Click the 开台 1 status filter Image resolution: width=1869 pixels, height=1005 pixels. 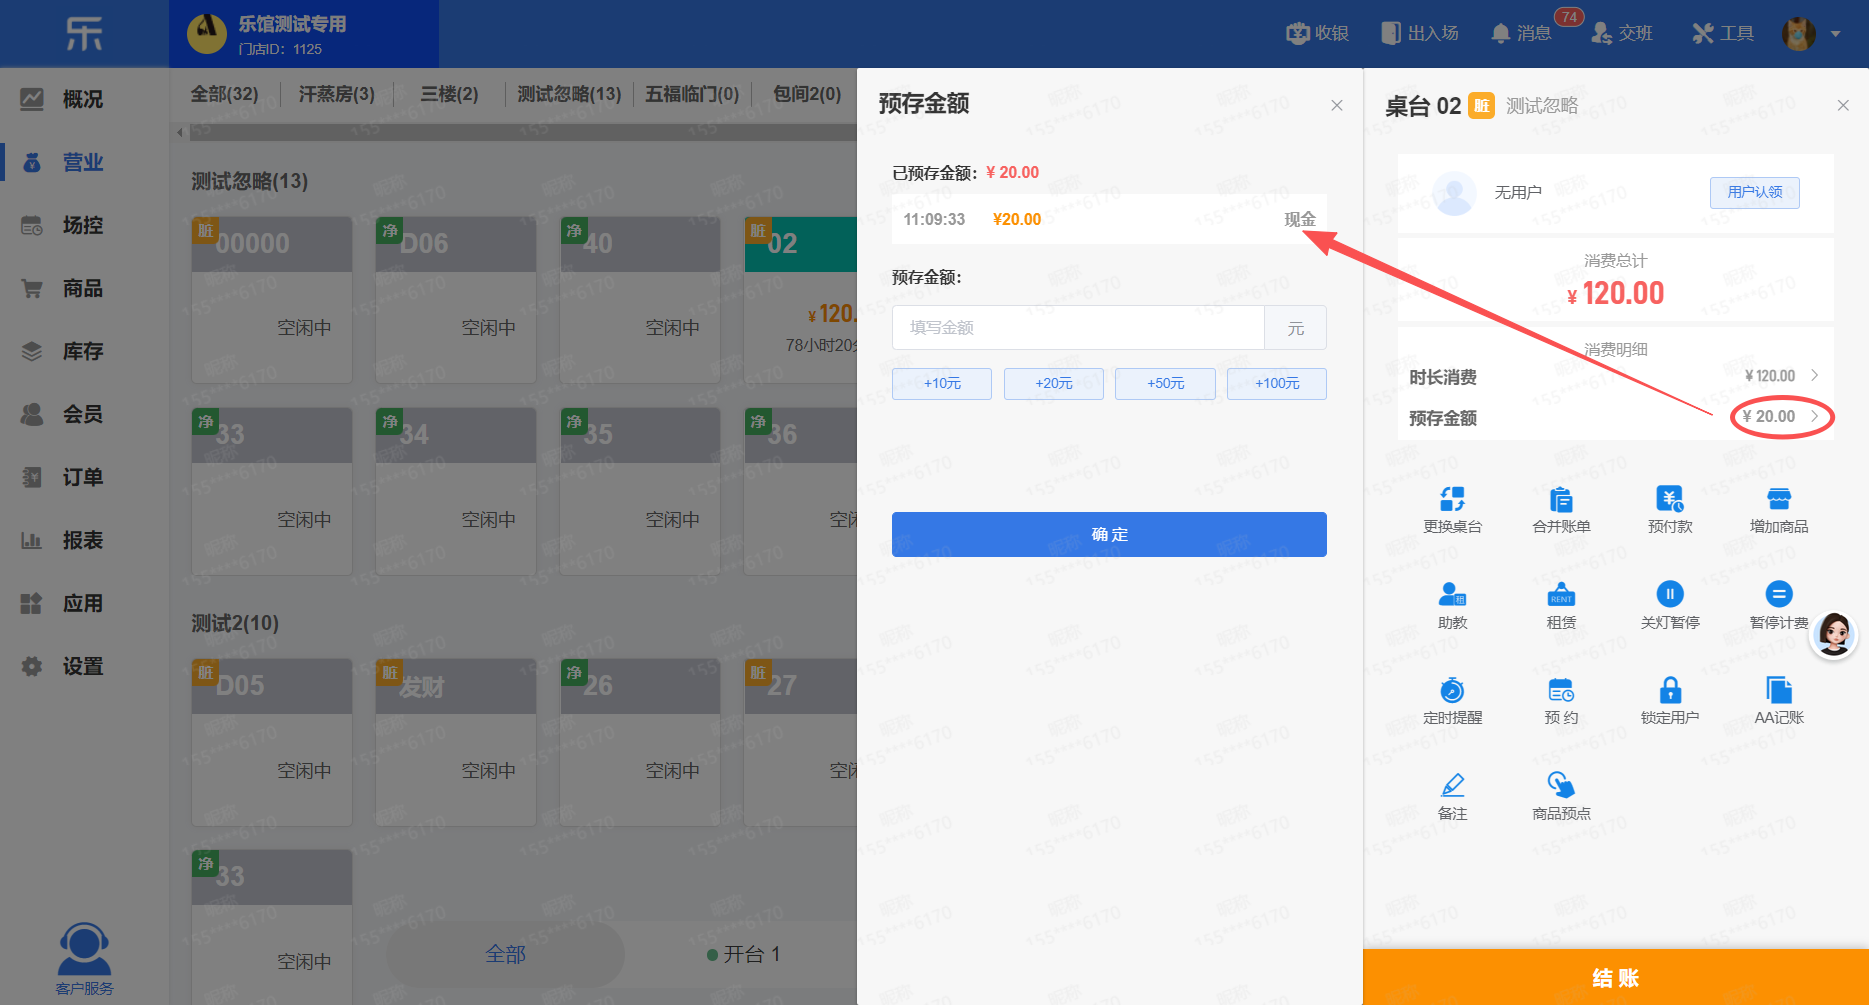tap(743, 954)
